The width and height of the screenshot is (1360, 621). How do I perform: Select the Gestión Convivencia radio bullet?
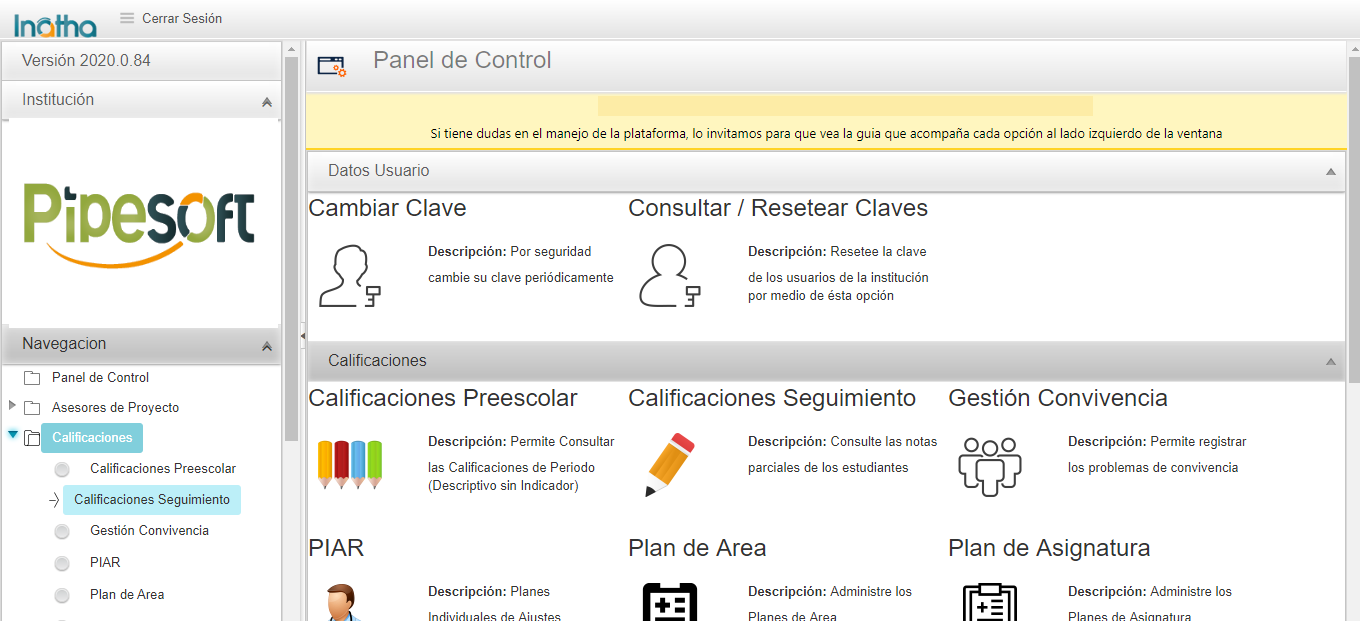tap(62, 532)
